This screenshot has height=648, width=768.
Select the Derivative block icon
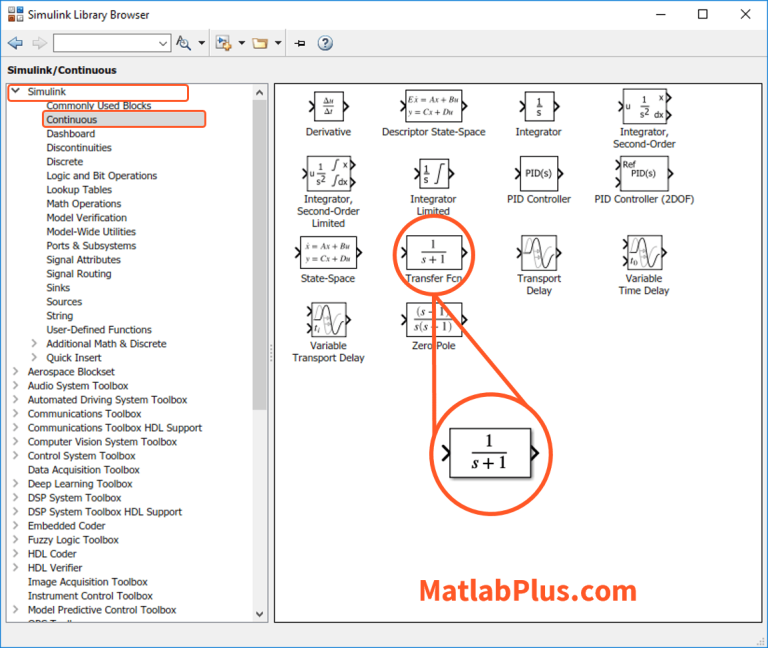point(328,107)
